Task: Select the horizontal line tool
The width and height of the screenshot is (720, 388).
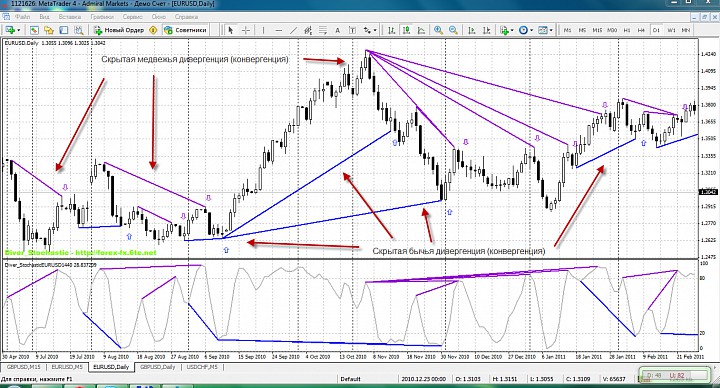Action: coord(278,30)
